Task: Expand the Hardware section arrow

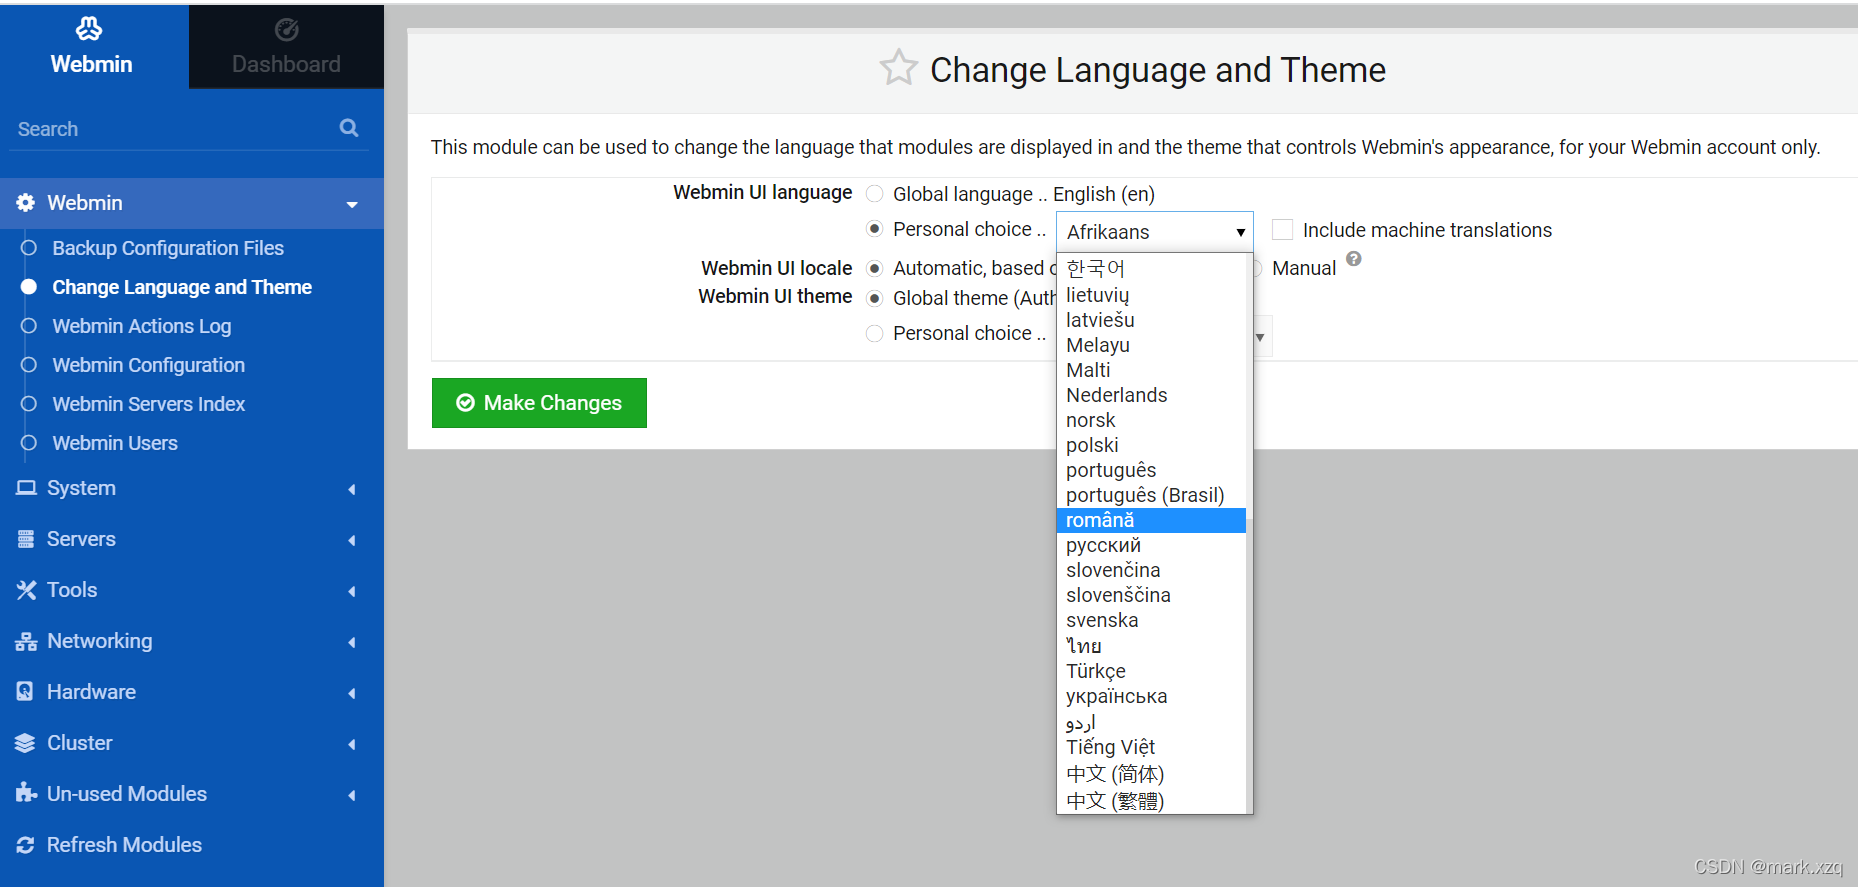Action: point(352,693)
